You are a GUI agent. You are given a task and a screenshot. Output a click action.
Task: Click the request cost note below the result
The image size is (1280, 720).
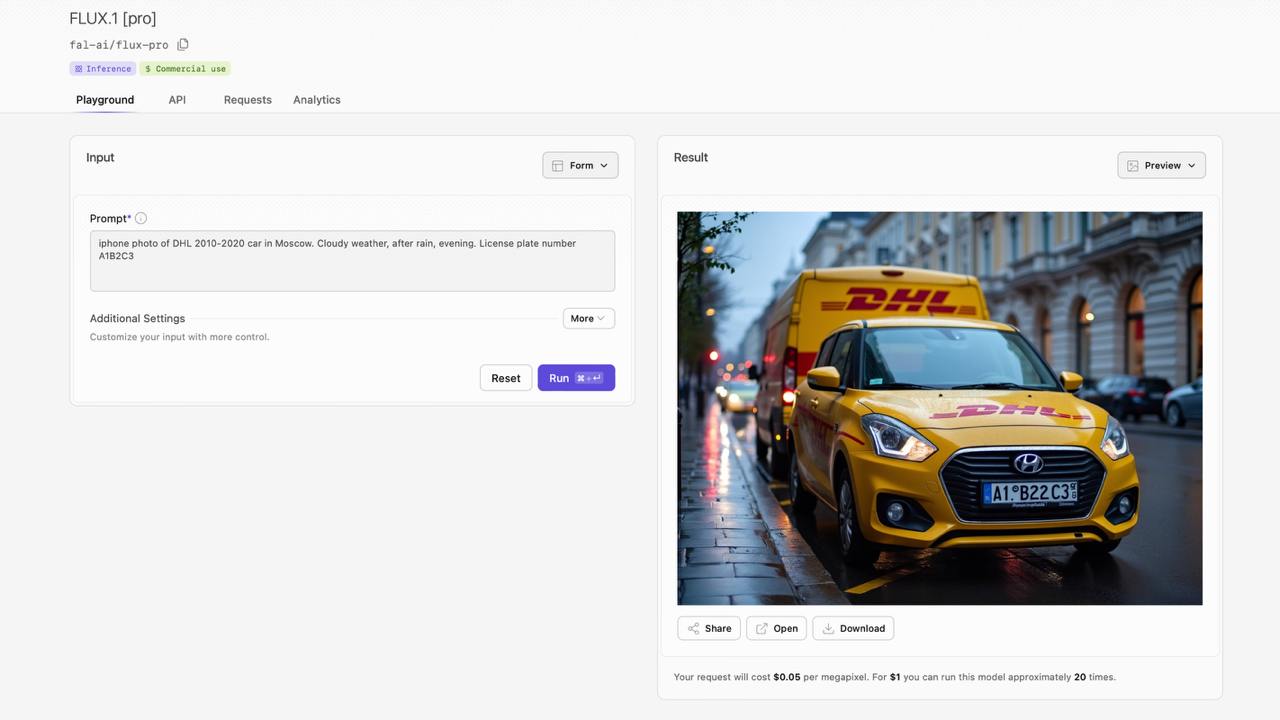895,677
